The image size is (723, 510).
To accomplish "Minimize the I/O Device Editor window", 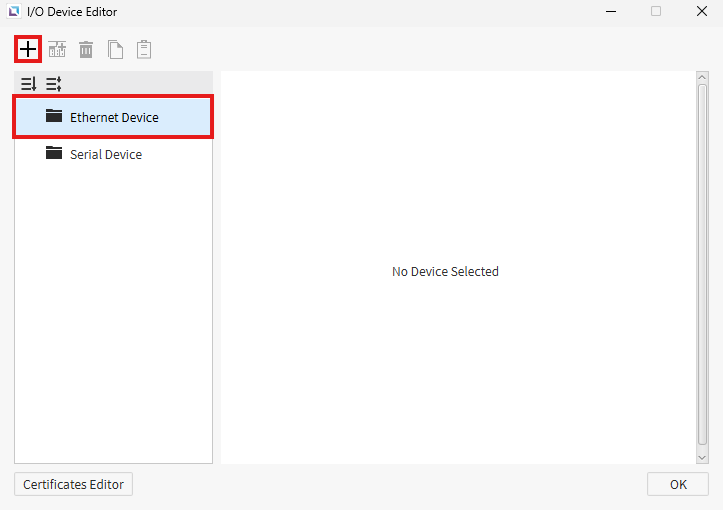I will pos(610,12).
